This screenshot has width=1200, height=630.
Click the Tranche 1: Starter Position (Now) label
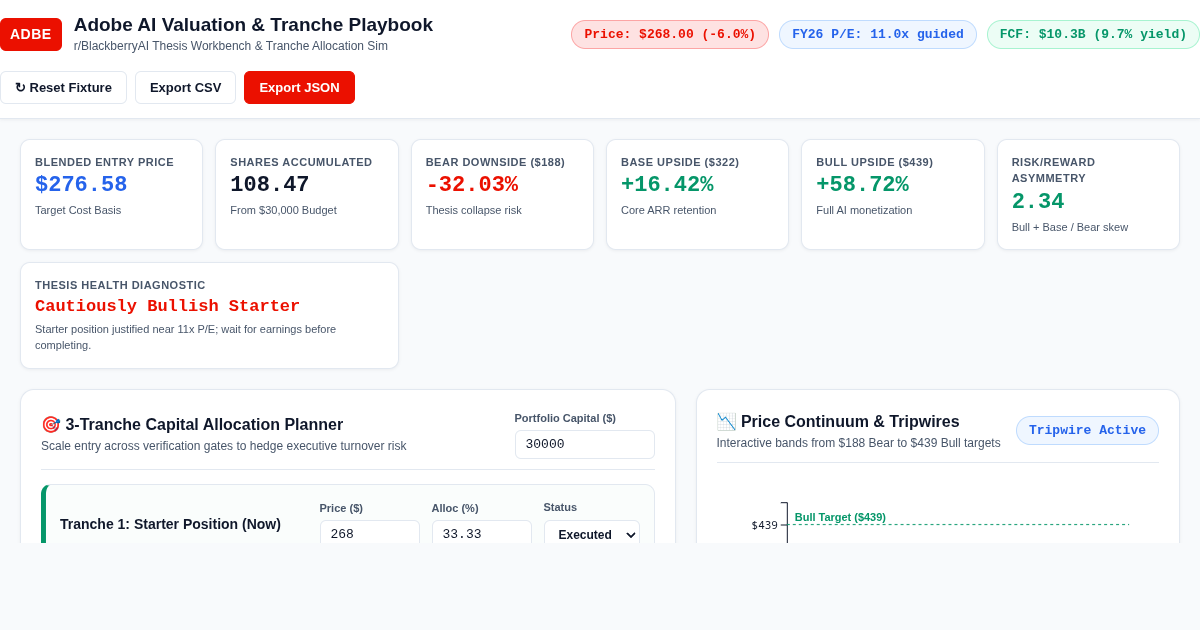170,524
